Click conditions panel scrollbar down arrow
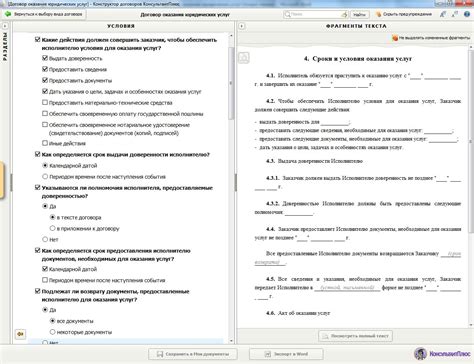474x364 pixels. coord(231,341)
